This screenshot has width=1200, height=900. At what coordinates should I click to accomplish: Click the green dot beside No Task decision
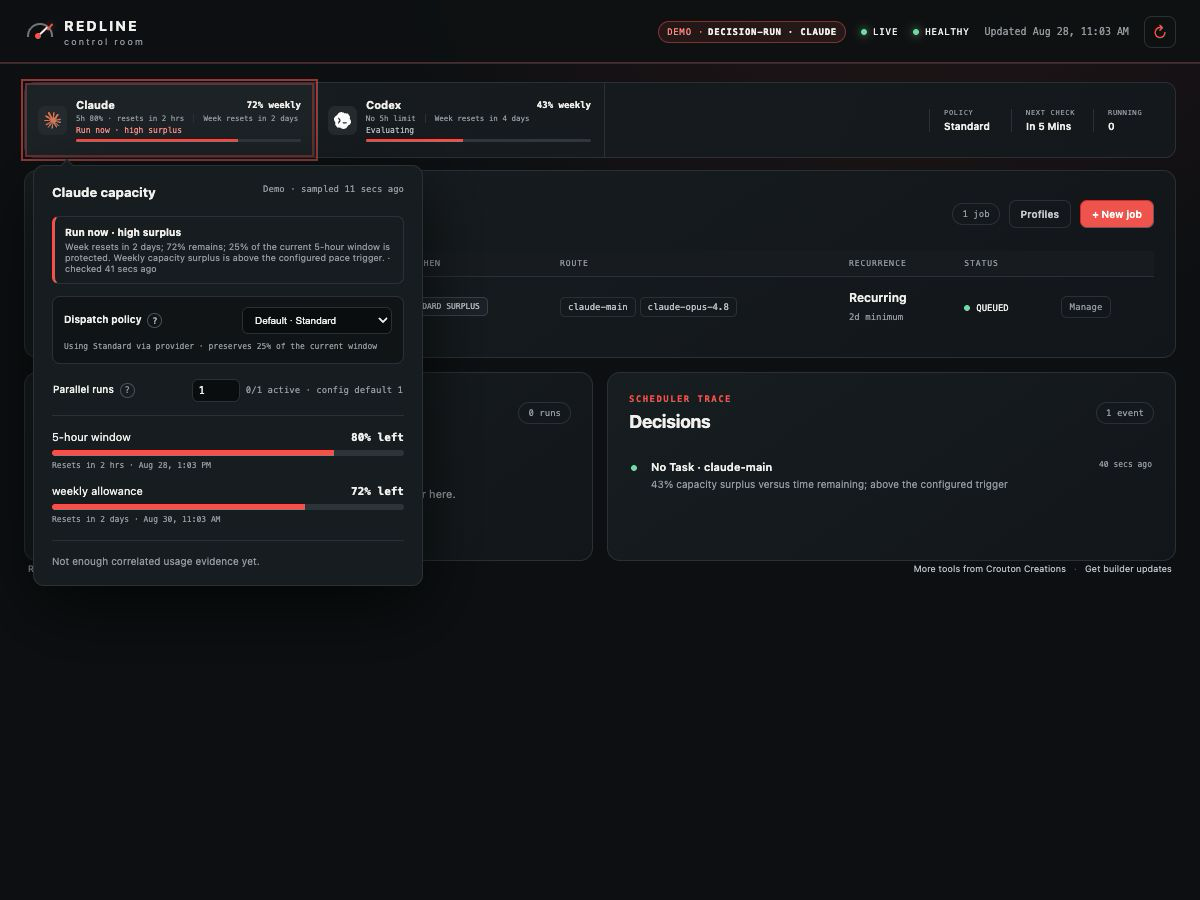click(x=634, y=467)
